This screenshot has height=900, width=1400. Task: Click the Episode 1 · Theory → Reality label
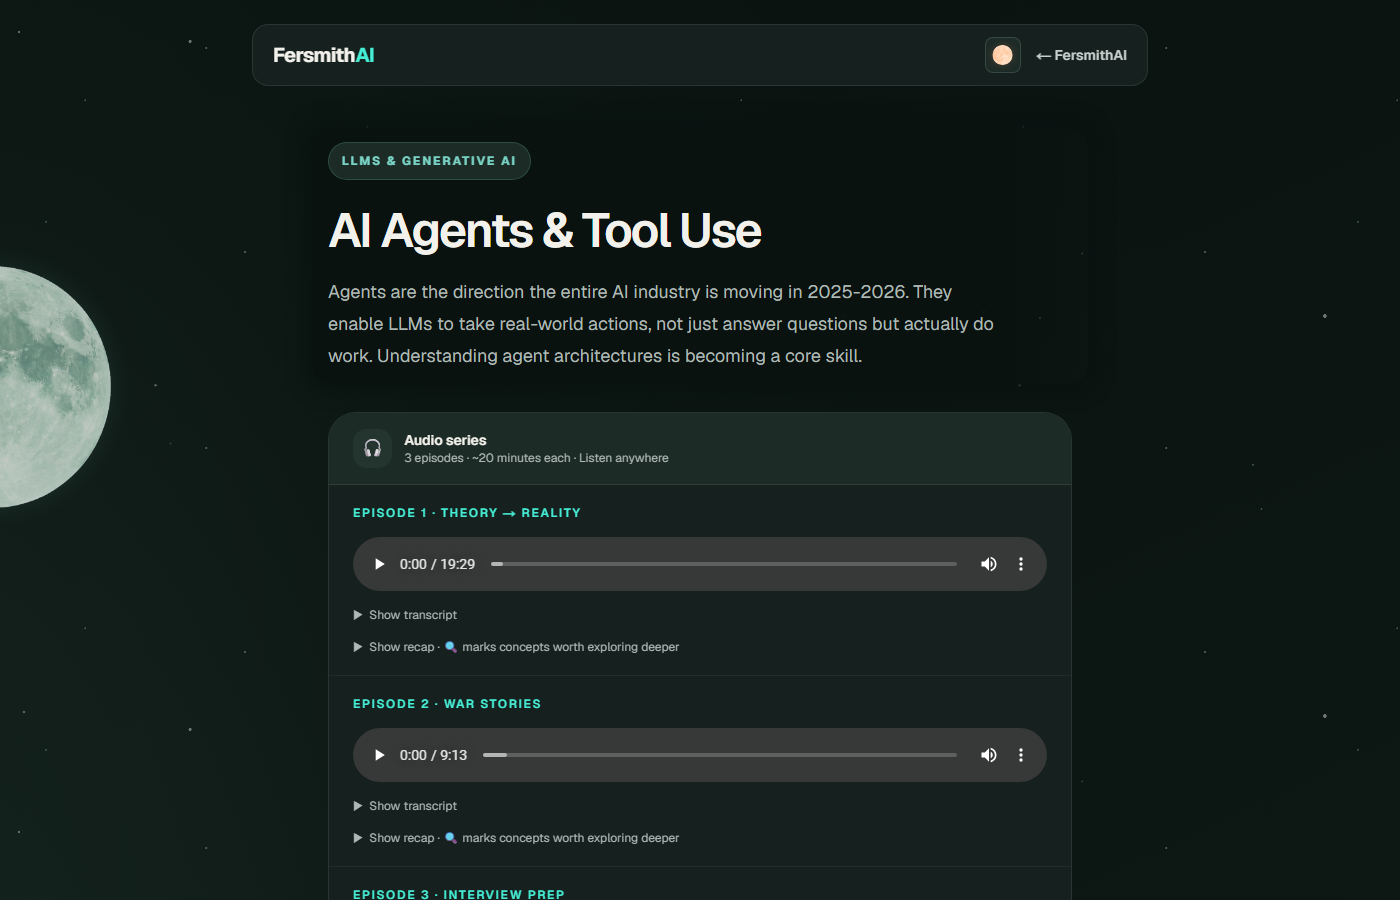[467, 513]
